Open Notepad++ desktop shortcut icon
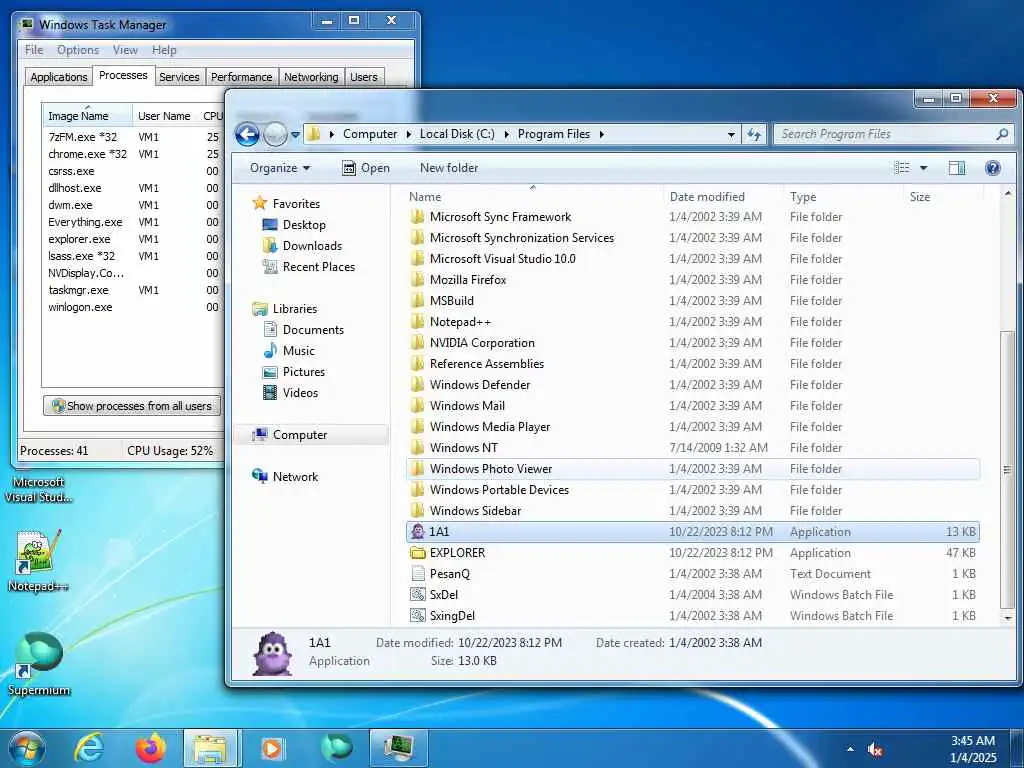1024x768 pixels. [x=39, y=550]
